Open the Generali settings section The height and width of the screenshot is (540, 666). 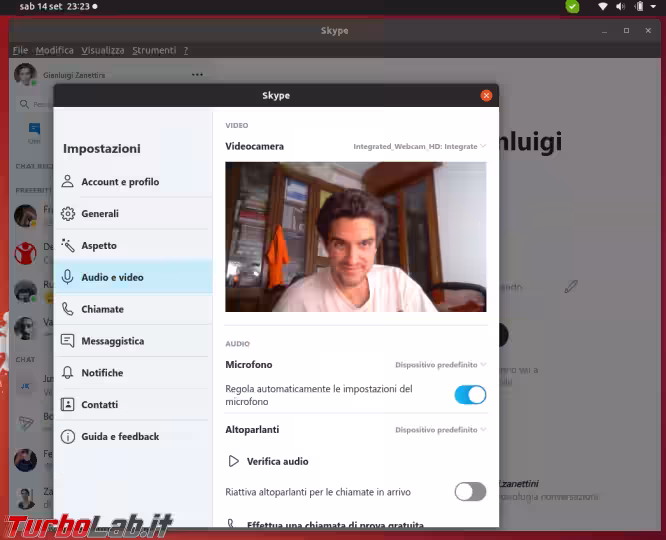click(x=133, y=214)
